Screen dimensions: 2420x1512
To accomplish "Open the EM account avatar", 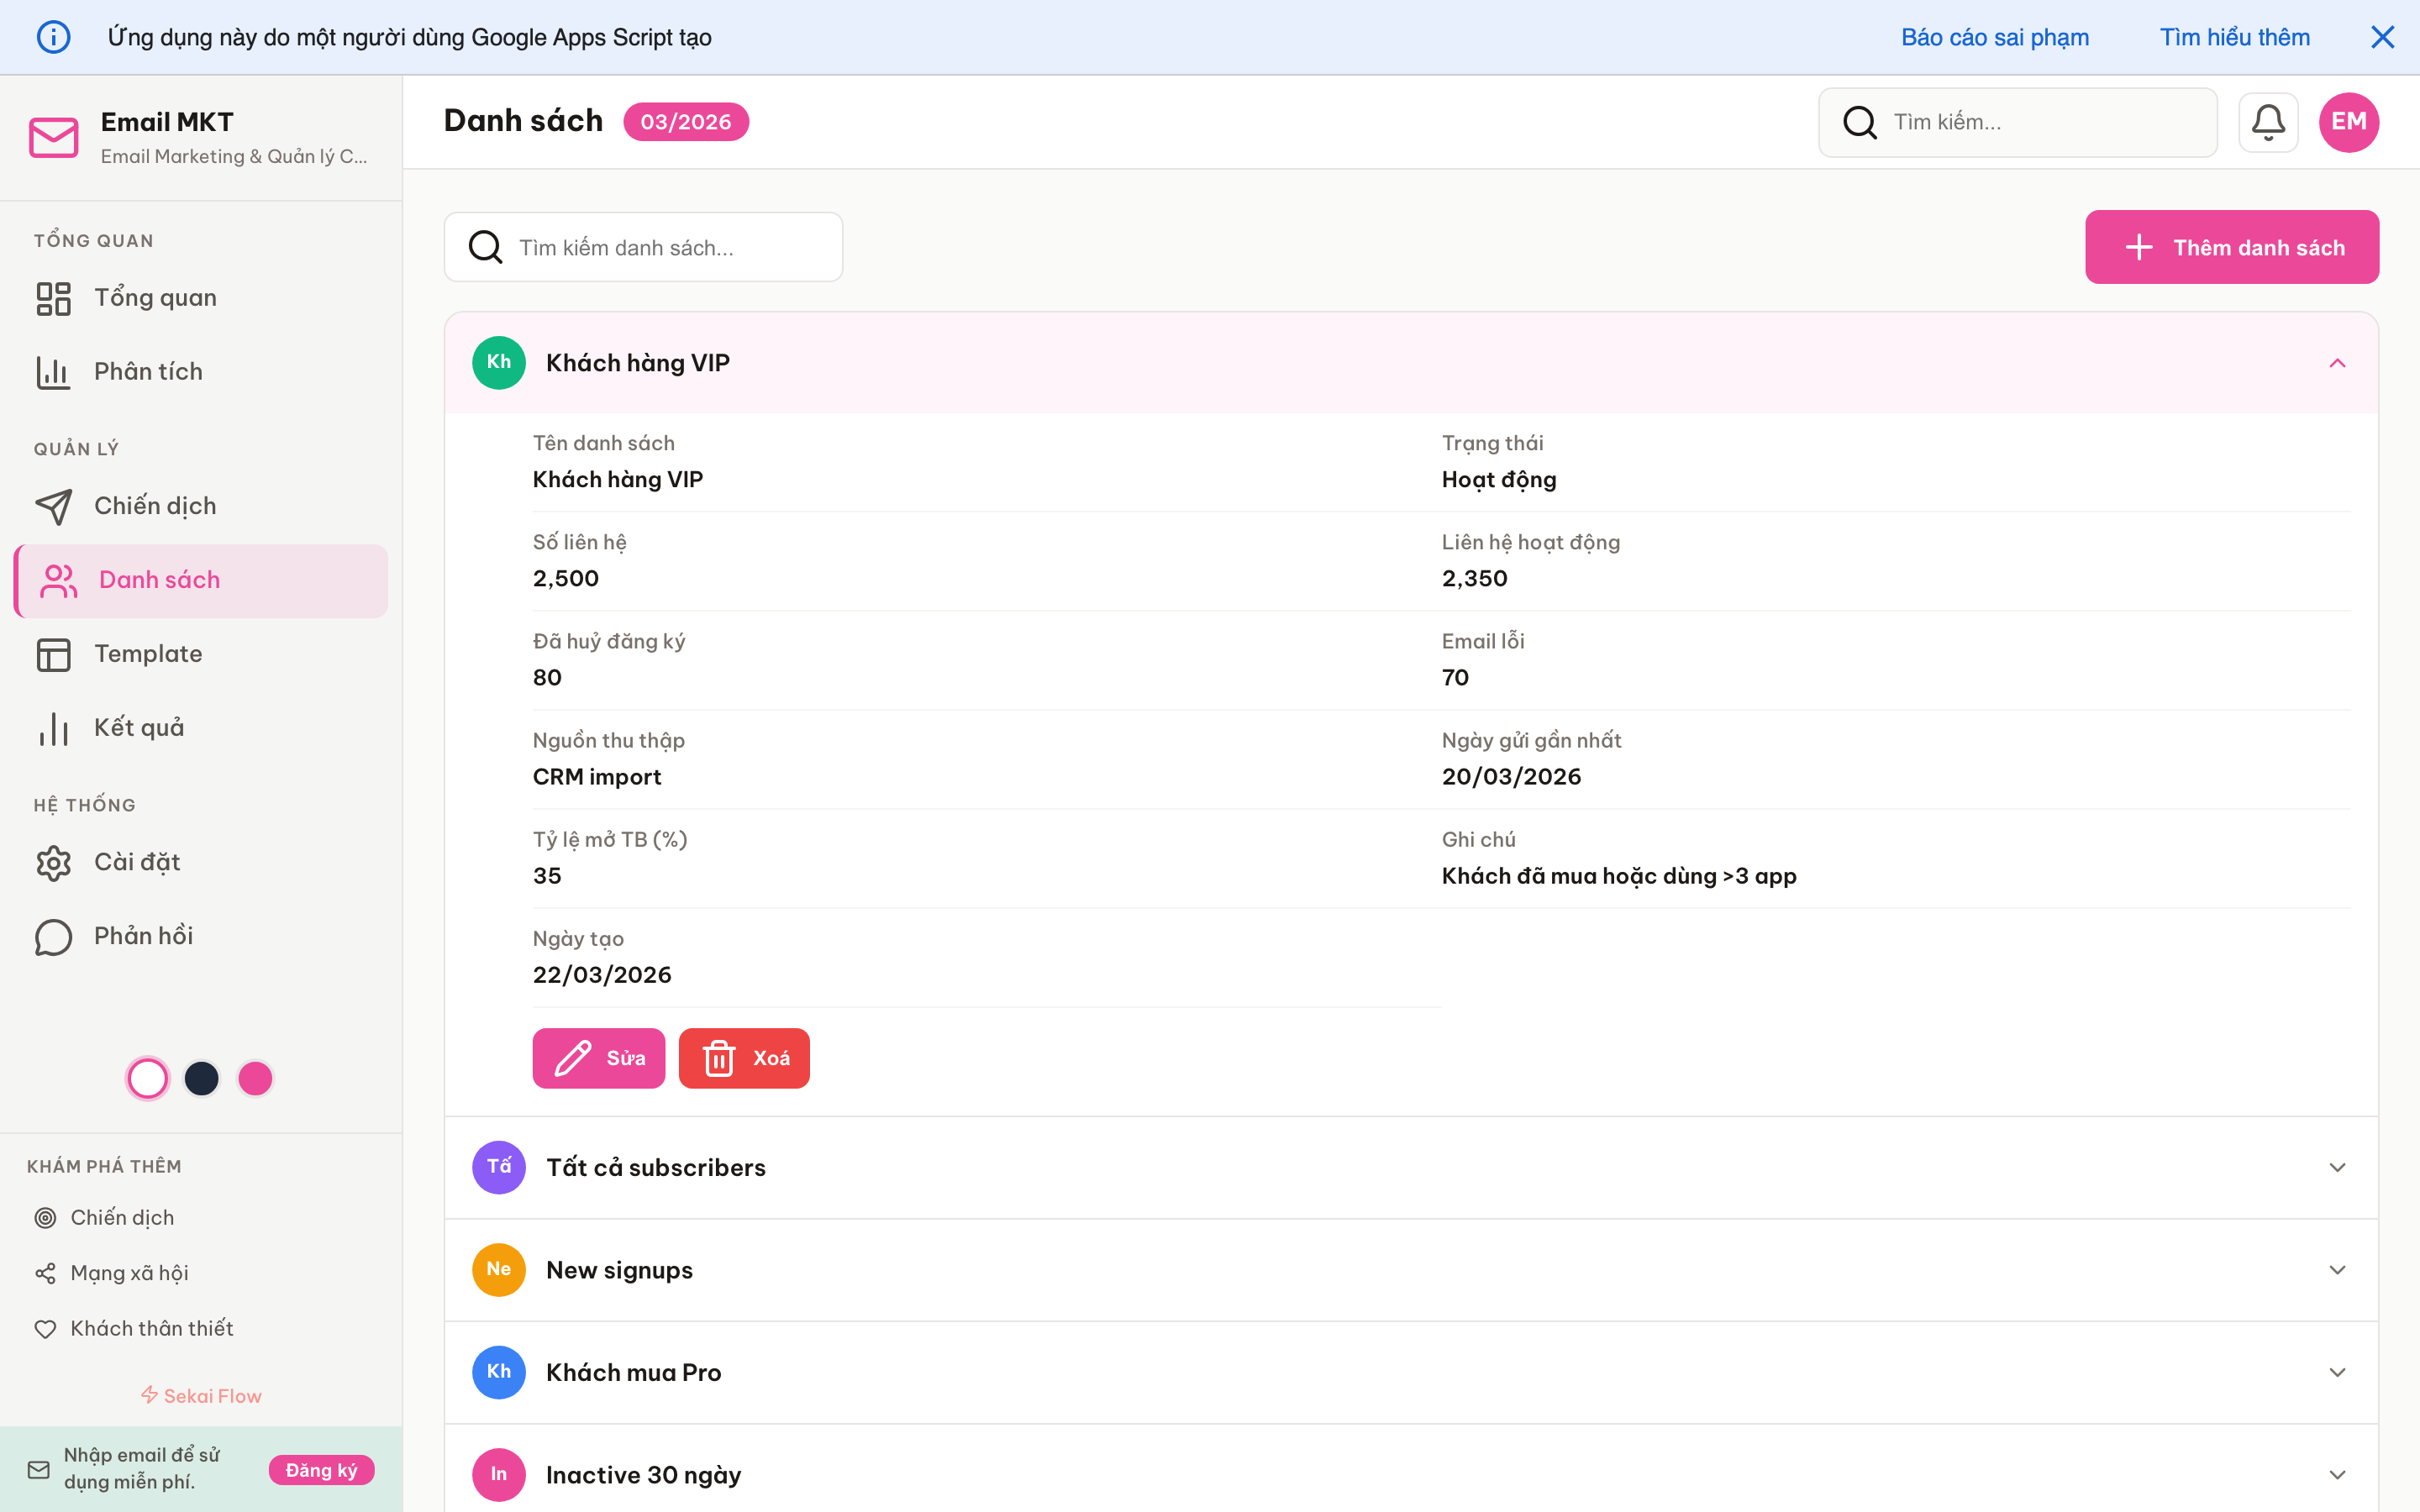I will tap(2348, 121).
